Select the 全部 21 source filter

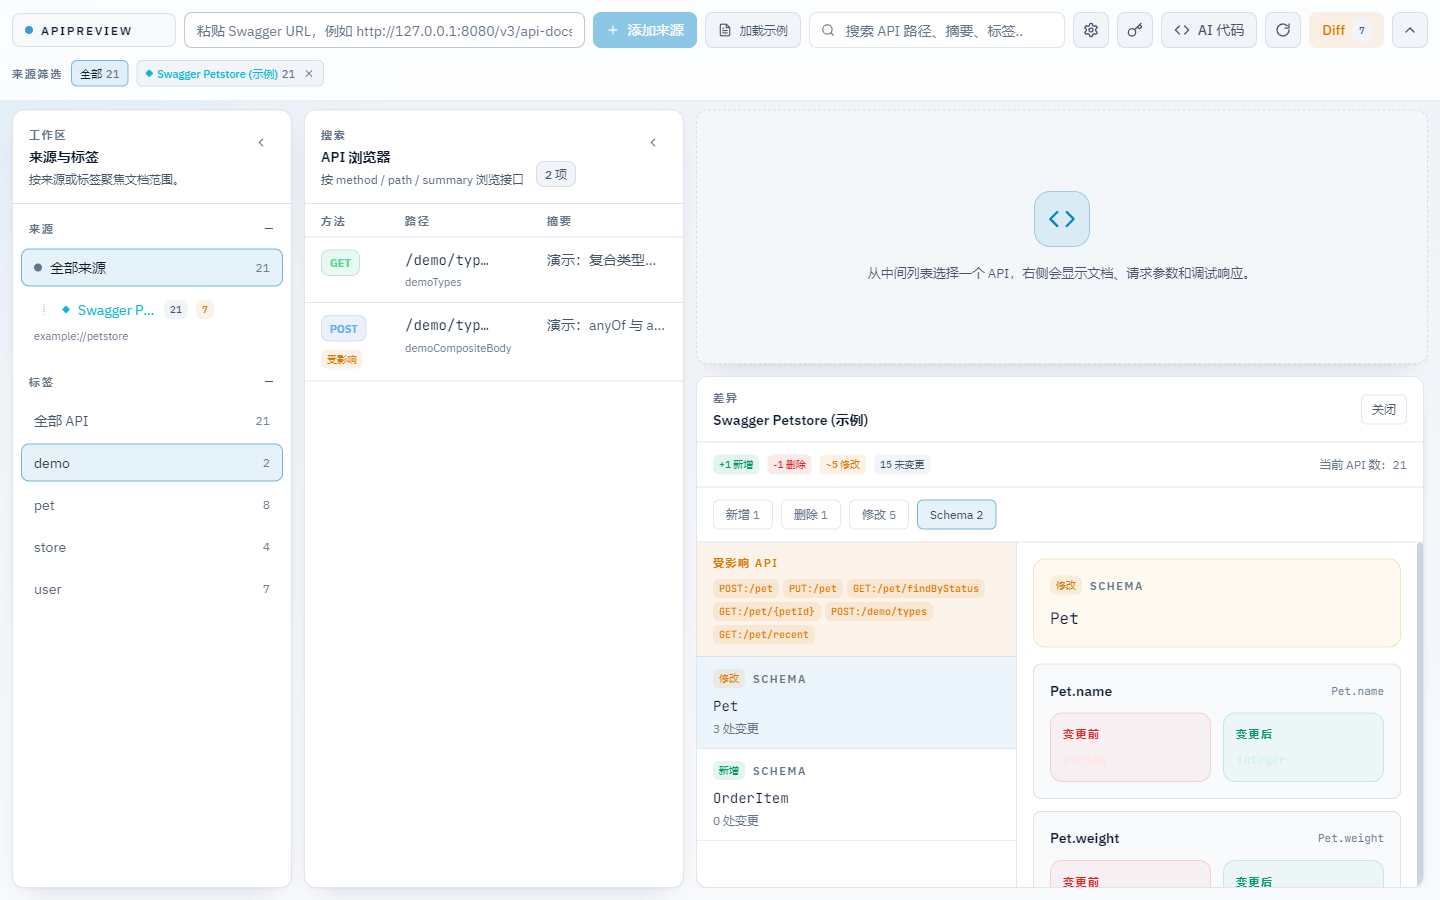pos(100,74)
